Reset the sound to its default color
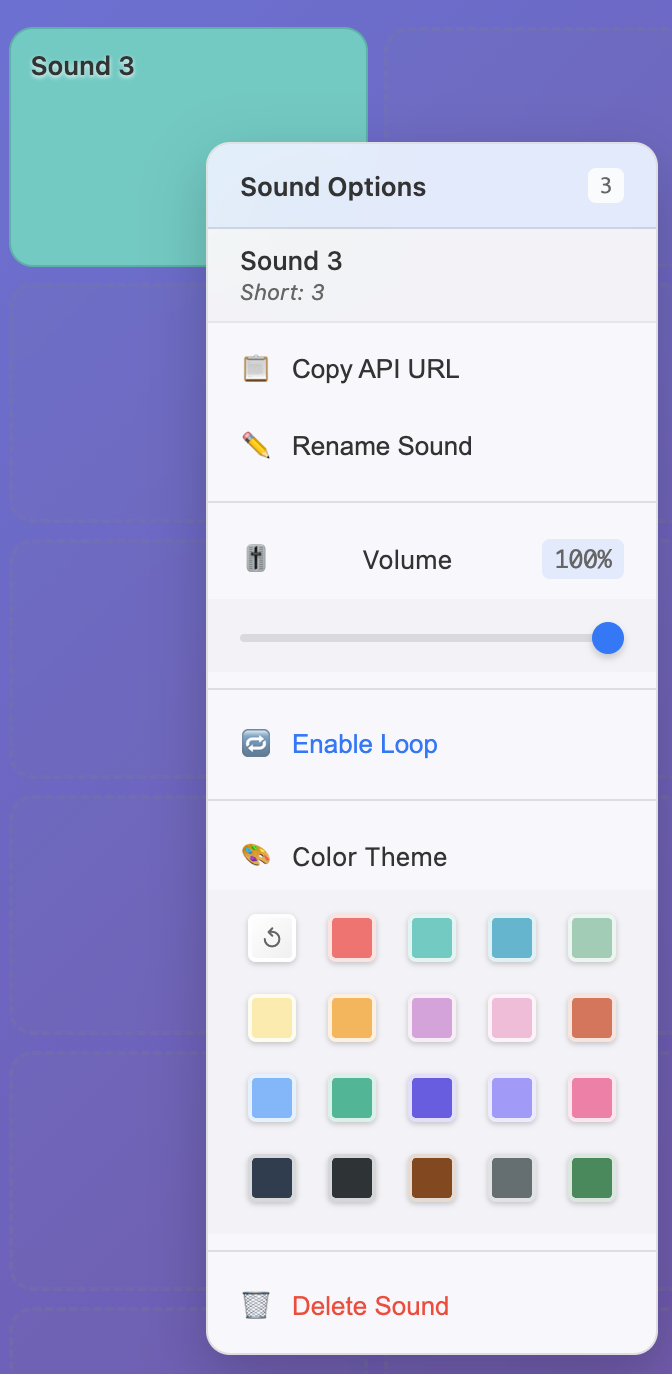672x1374 pixels. click(271, 938)
